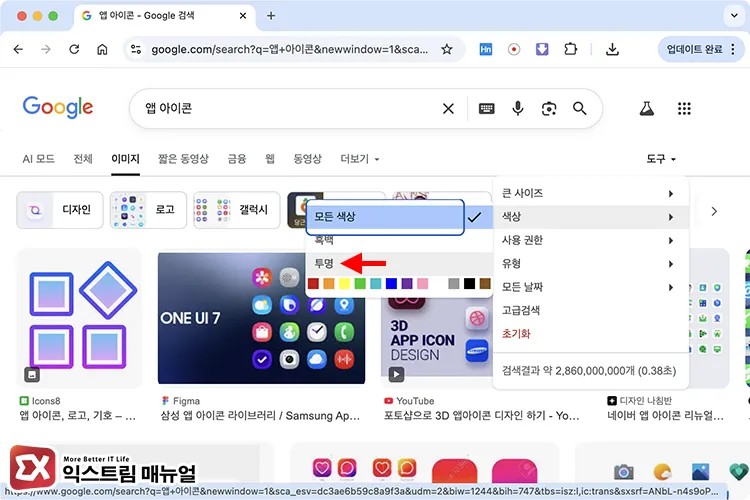Expand the 모든 날짜 submenu
The width and height of the screenshot is (750, 500).
[x=591, y=287]
